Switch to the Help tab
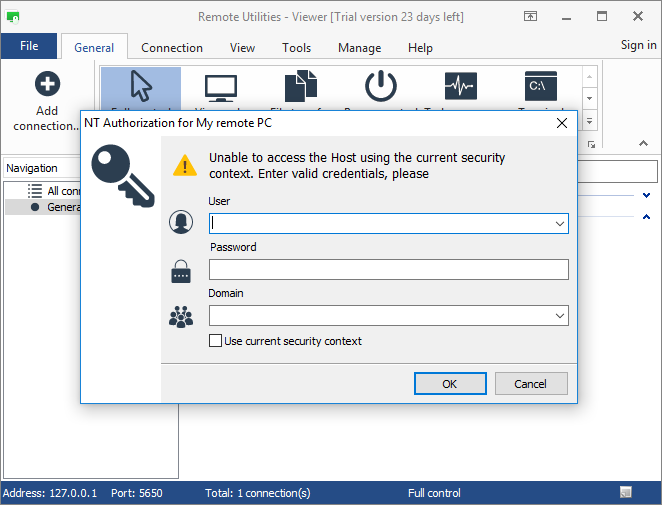Image resolution: width=662 pixels, height=505 pixels. (x=420, y=48)
